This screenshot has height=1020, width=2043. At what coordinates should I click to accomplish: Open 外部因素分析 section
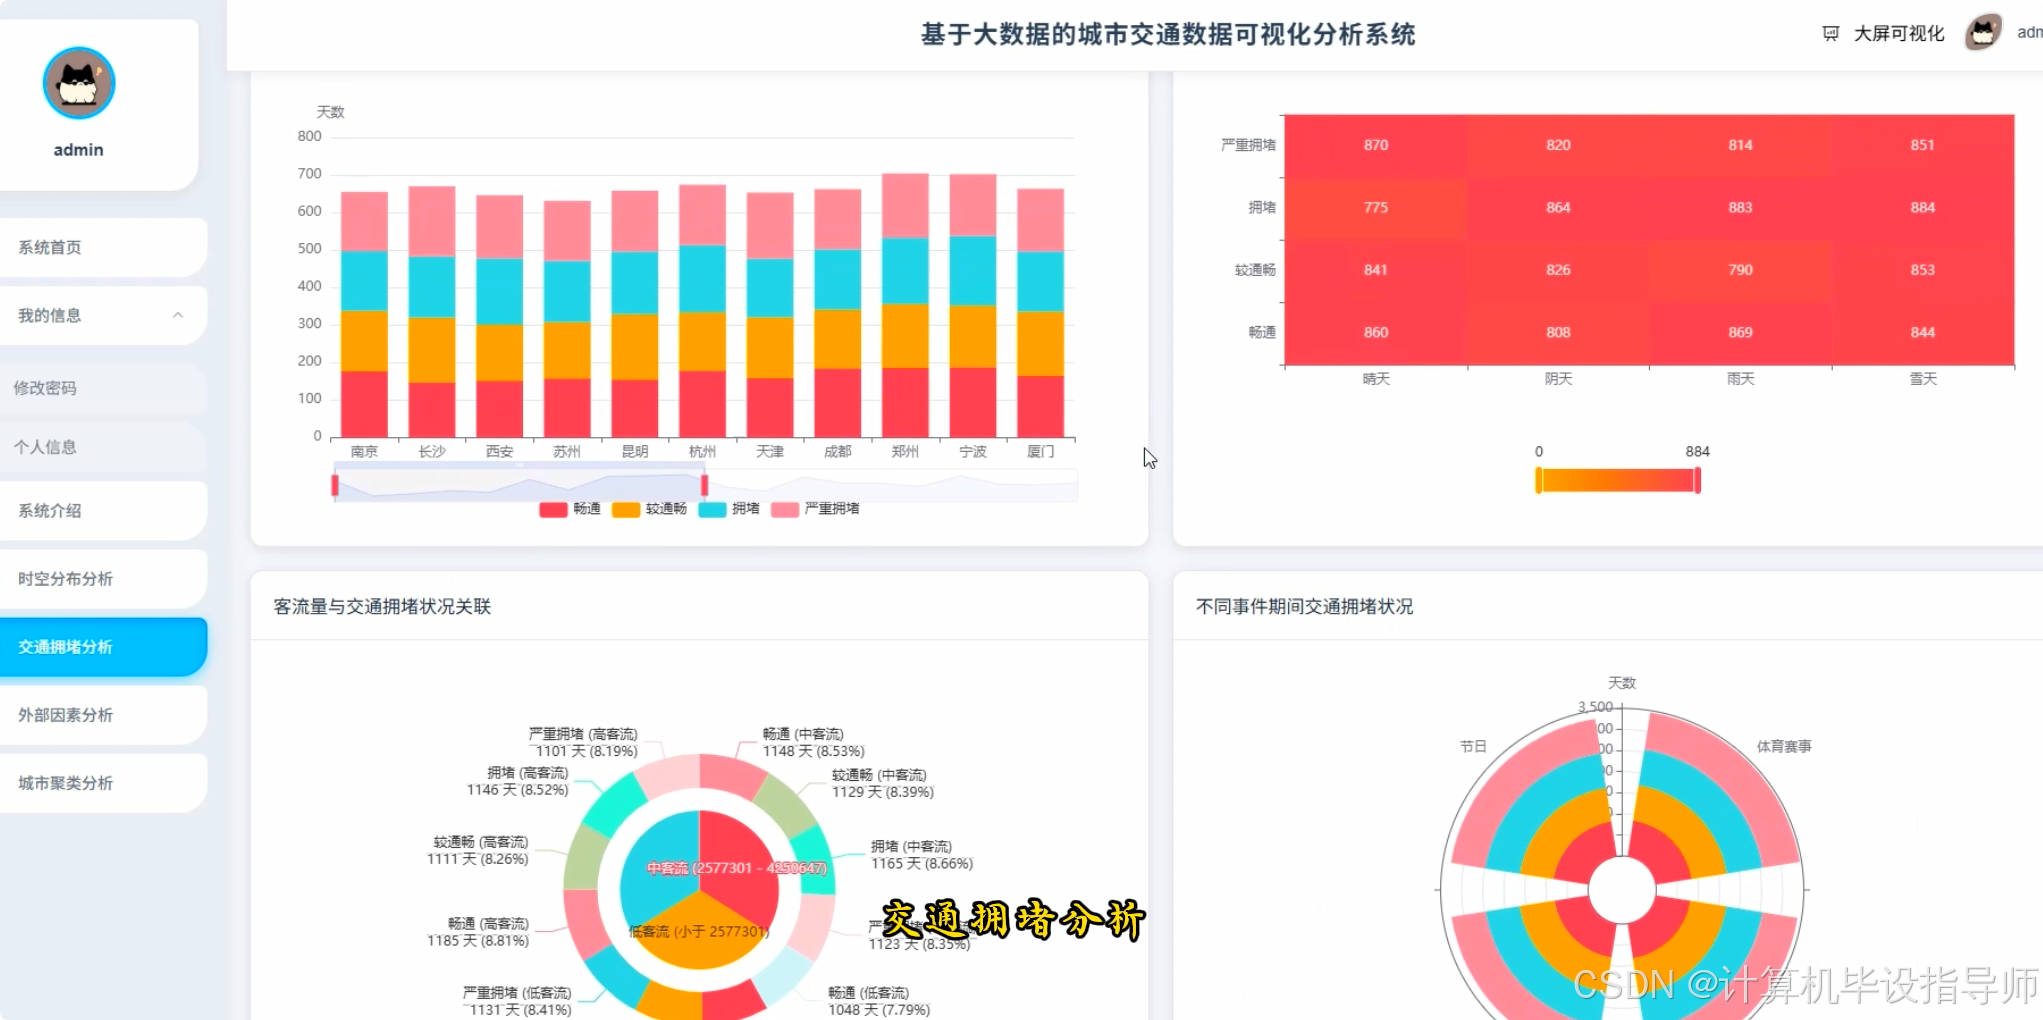coord(103,715)
